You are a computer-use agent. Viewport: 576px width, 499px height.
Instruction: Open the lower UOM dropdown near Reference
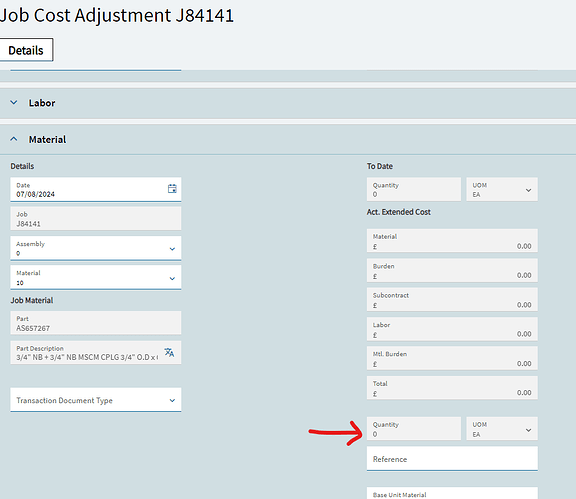528,430
